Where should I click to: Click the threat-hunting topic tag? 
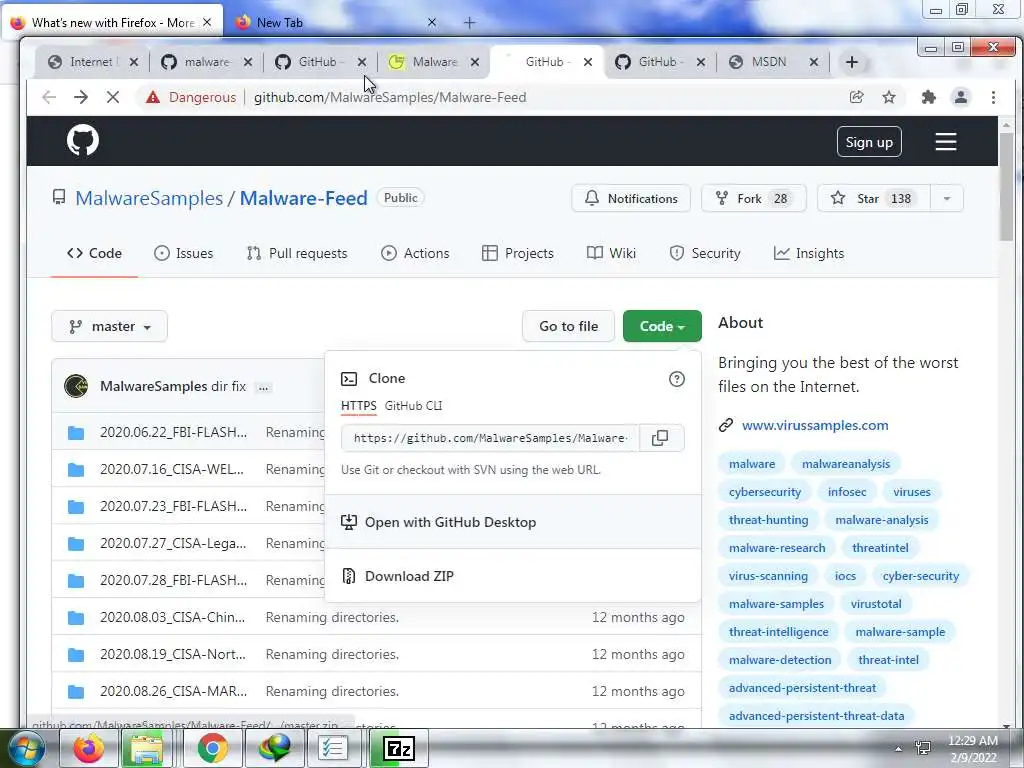(x=768, y=520)
